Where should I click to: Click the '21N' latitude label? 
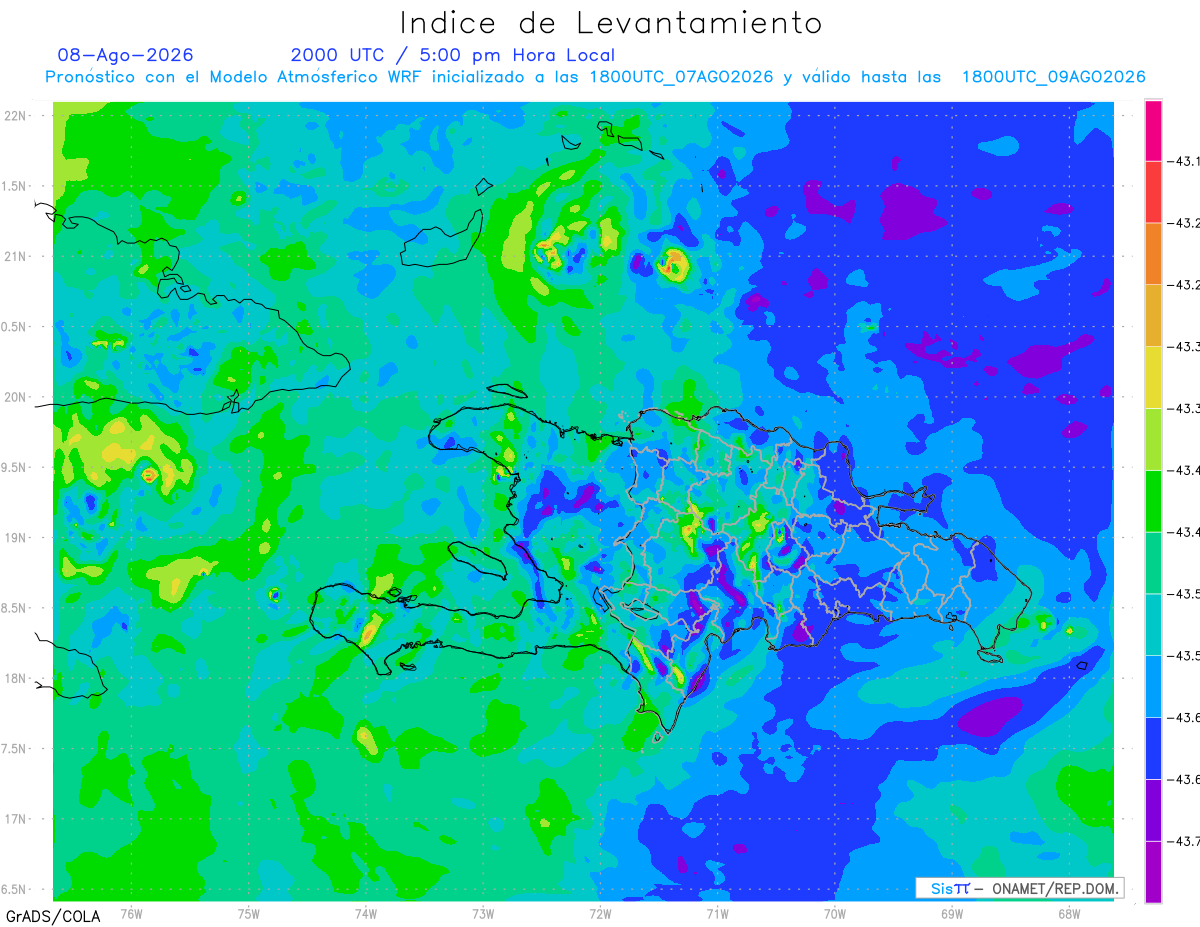tap(16, 257)
